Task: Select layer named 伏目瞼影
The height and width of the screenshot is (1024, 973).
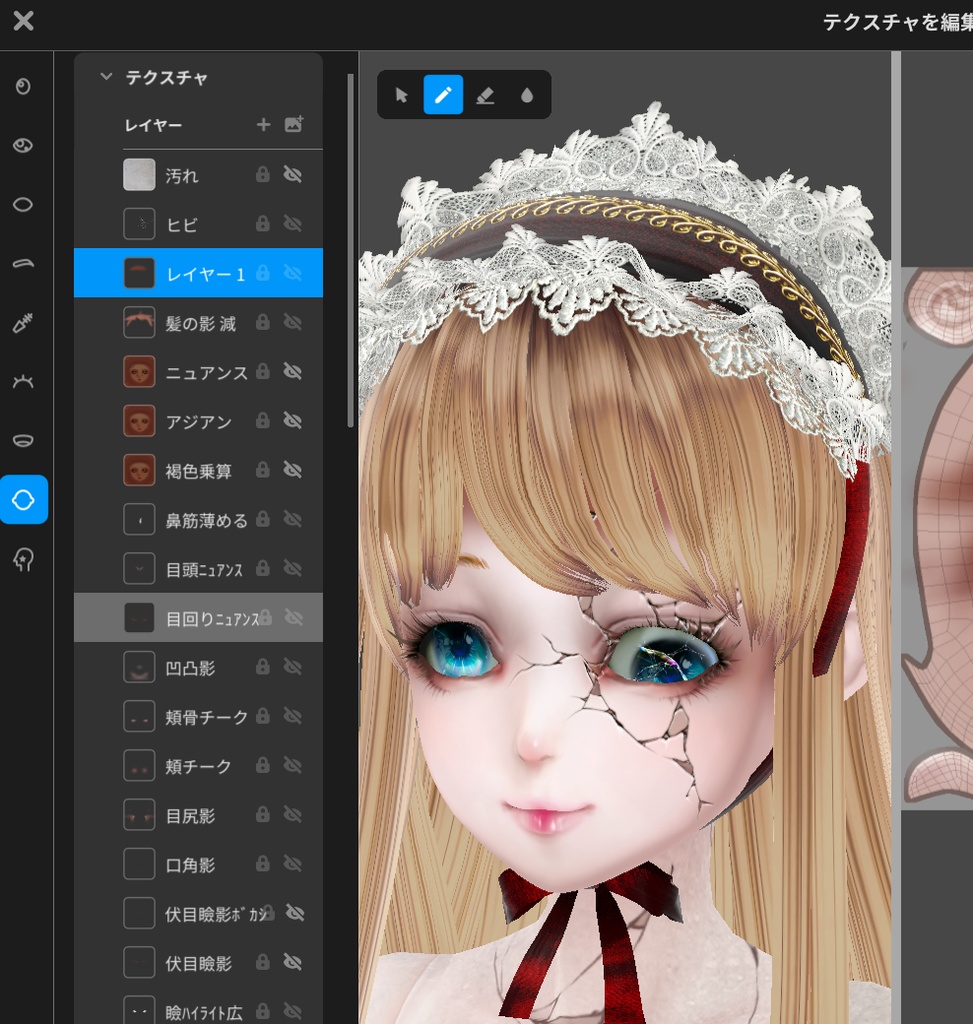Action: tap(199, 963)
